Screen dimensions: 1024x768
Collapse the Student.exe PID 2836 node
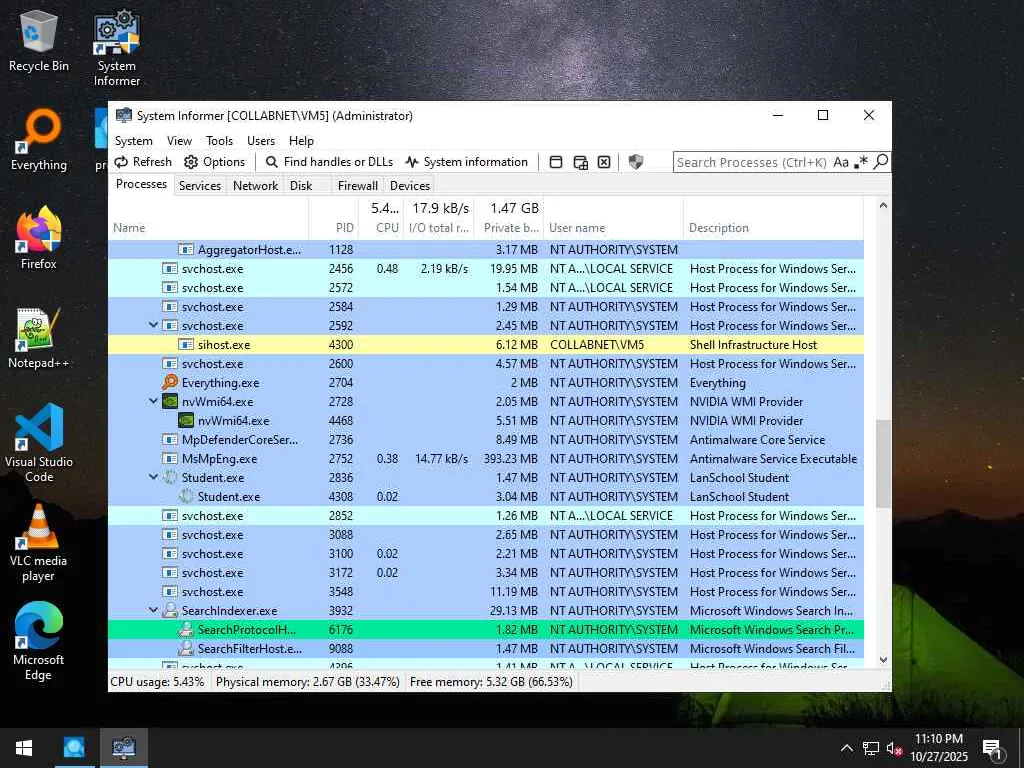(153, 477)
